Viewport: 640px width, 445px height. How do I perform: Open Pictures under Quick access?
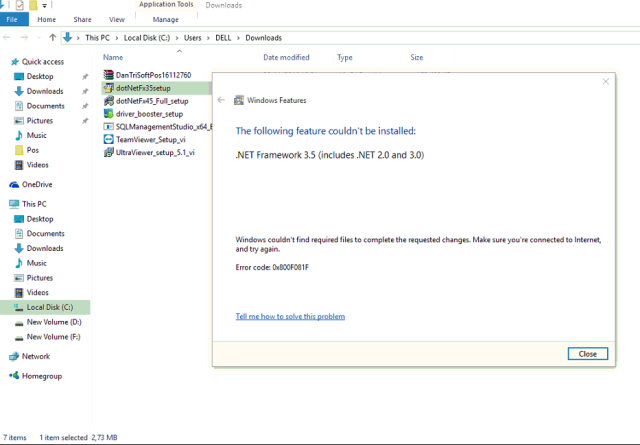tap(40, 120)
